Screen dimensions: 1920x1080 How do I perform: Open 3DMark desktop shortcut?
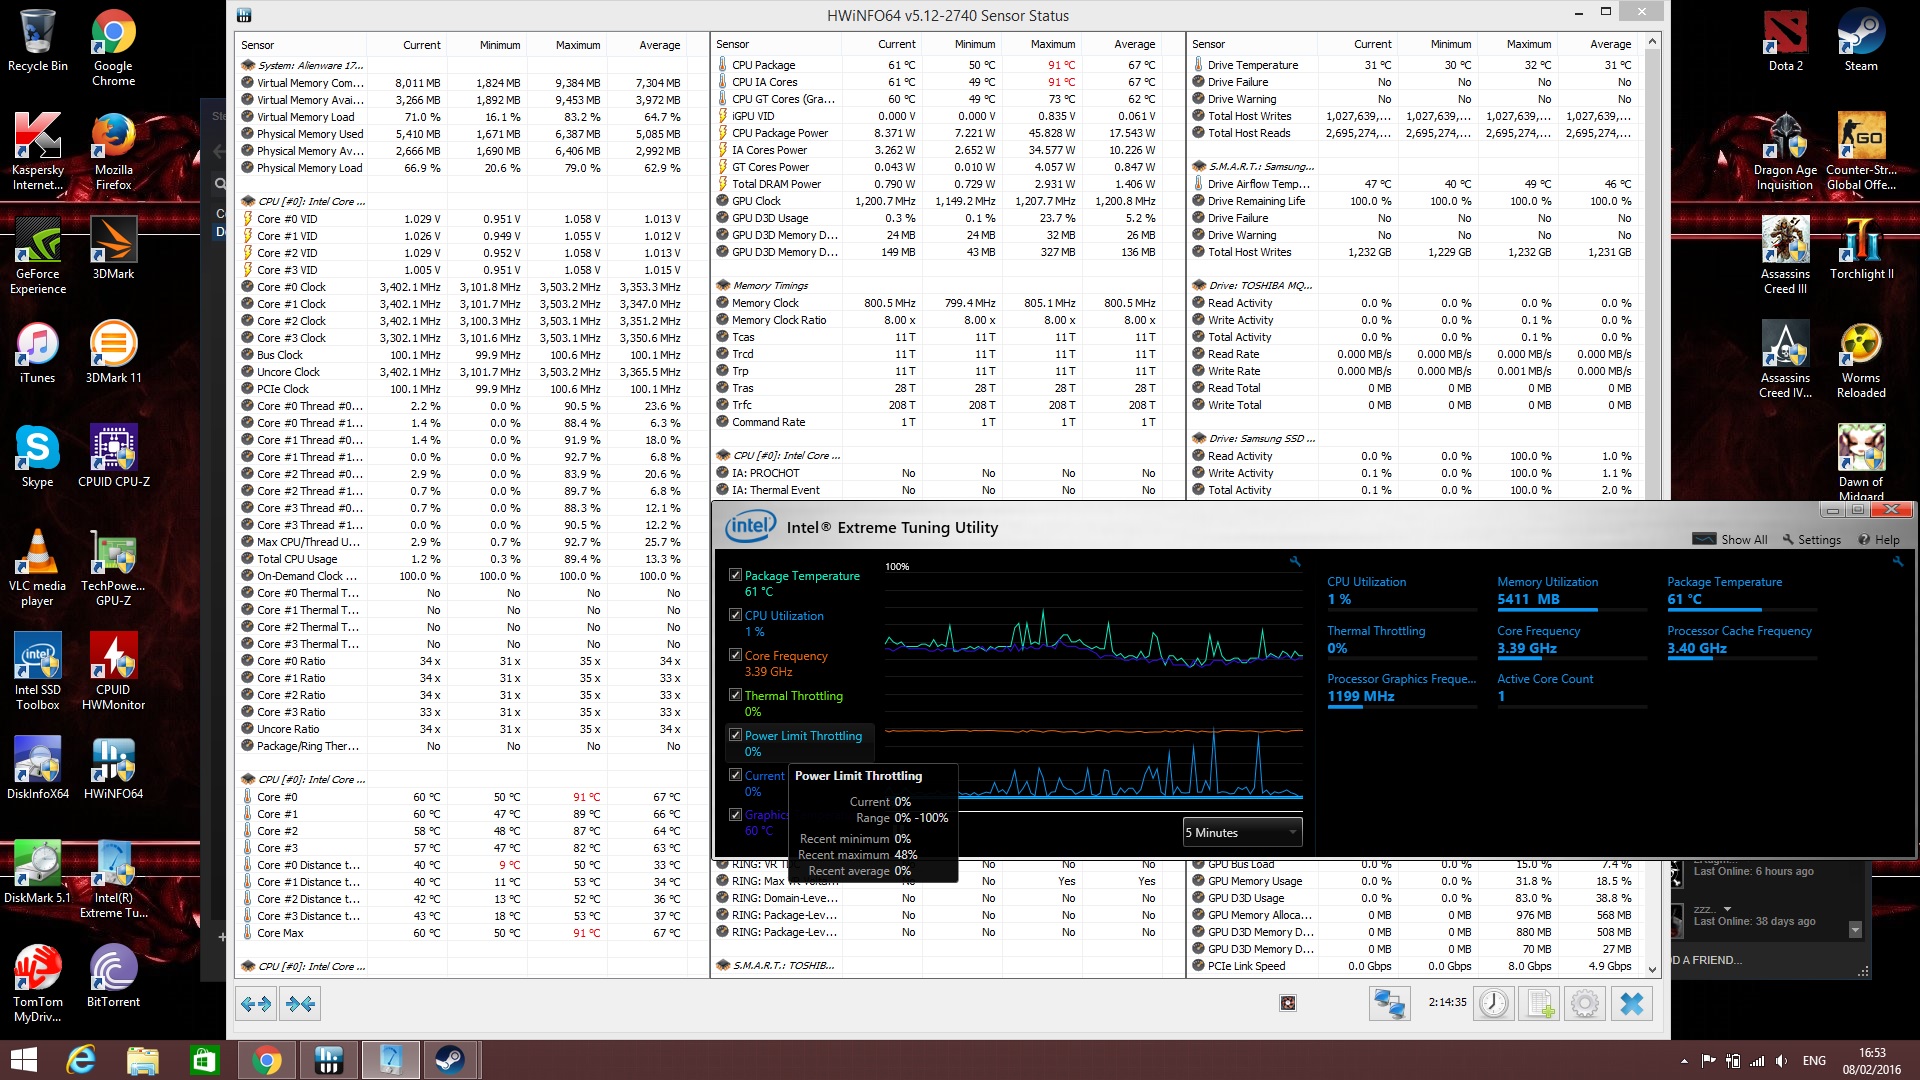point(114,250)
